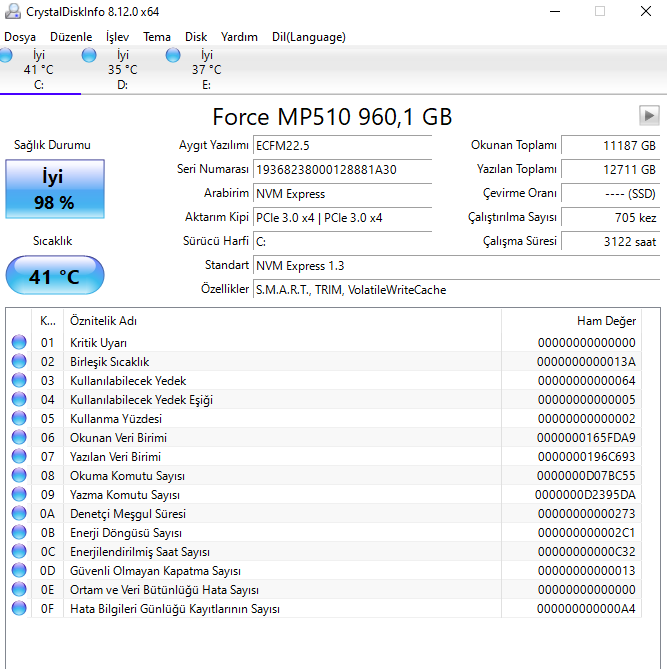Image resolution: width=667 pixels, height=669 pixels.
Task: Open the Yardım menu
Action: click(239, 37)
